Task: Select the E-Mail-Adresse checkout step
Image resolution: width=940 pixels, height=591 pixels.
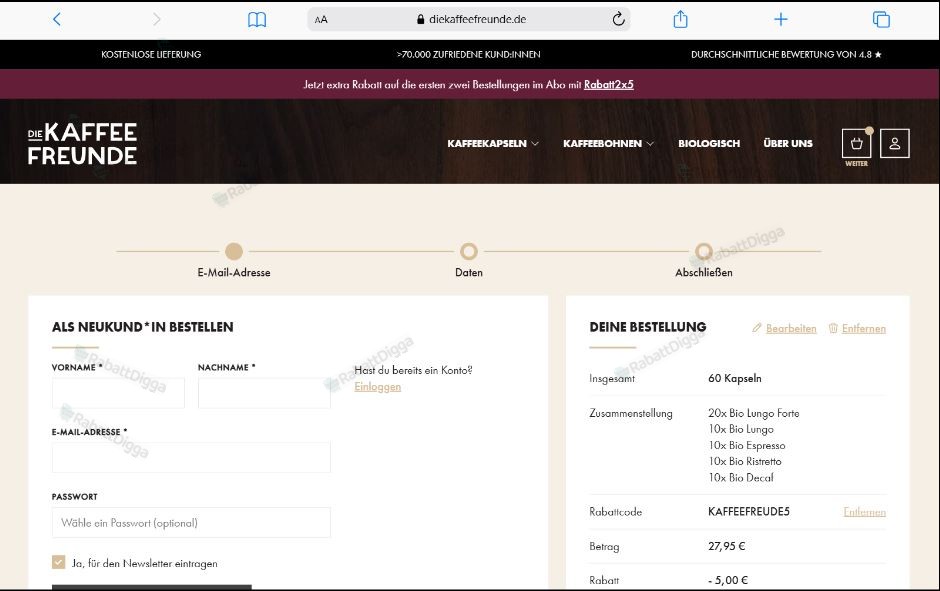Action: 234,251
